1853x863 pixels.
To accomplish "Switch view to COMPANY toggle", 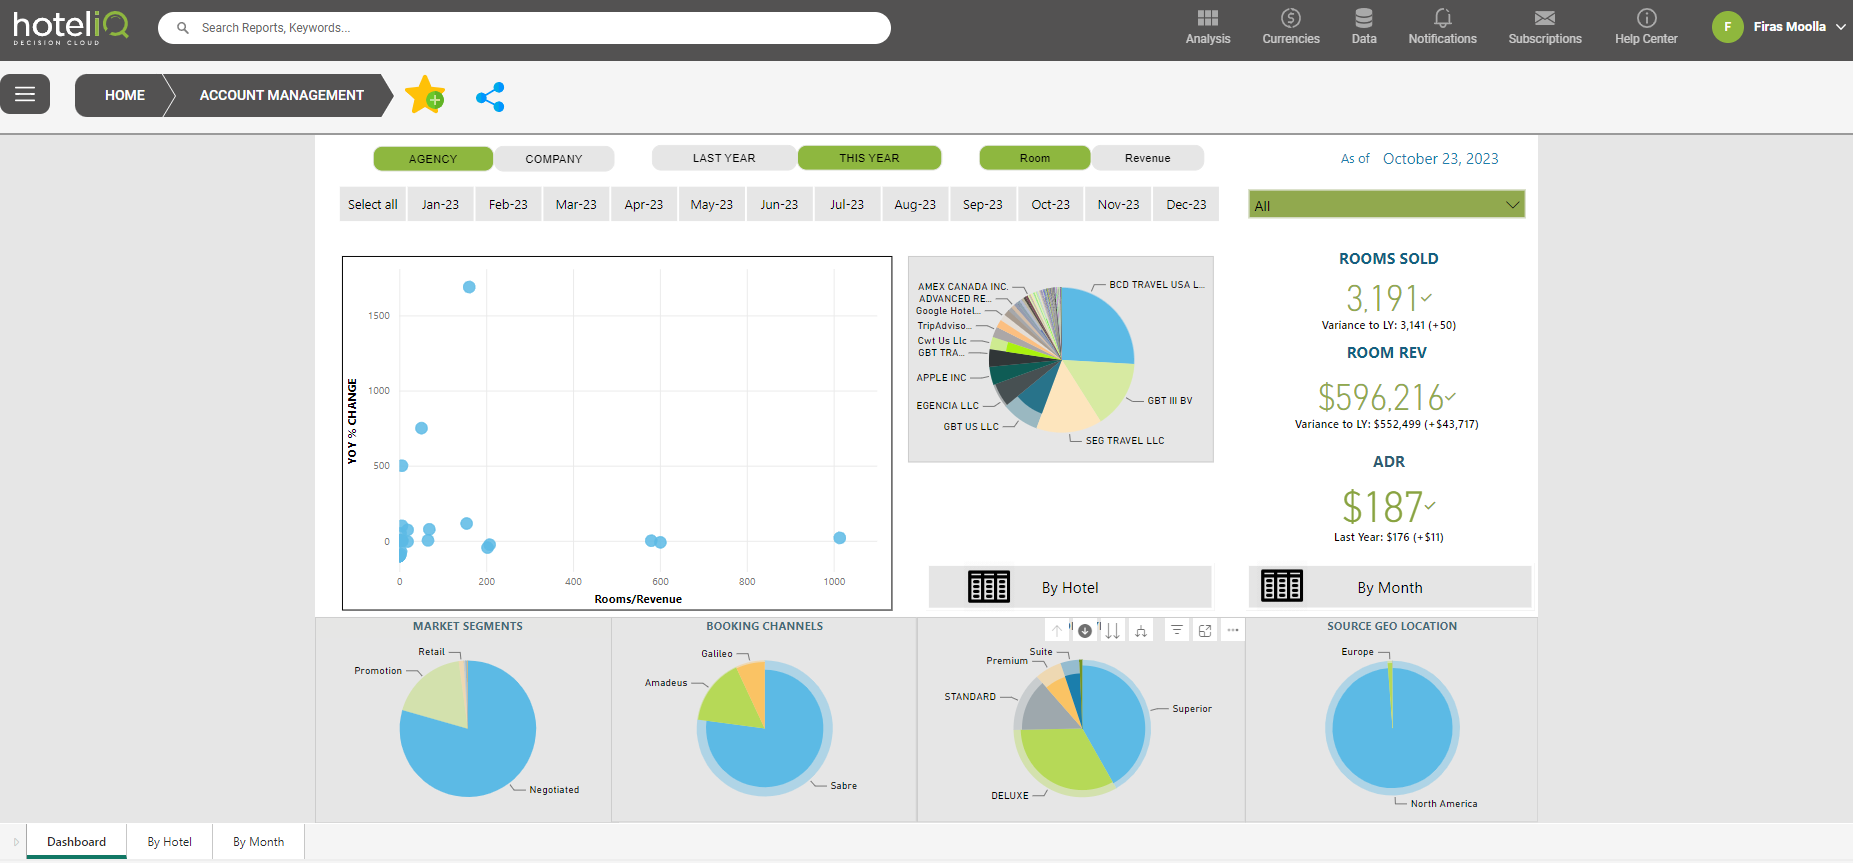I will (554, 159).
